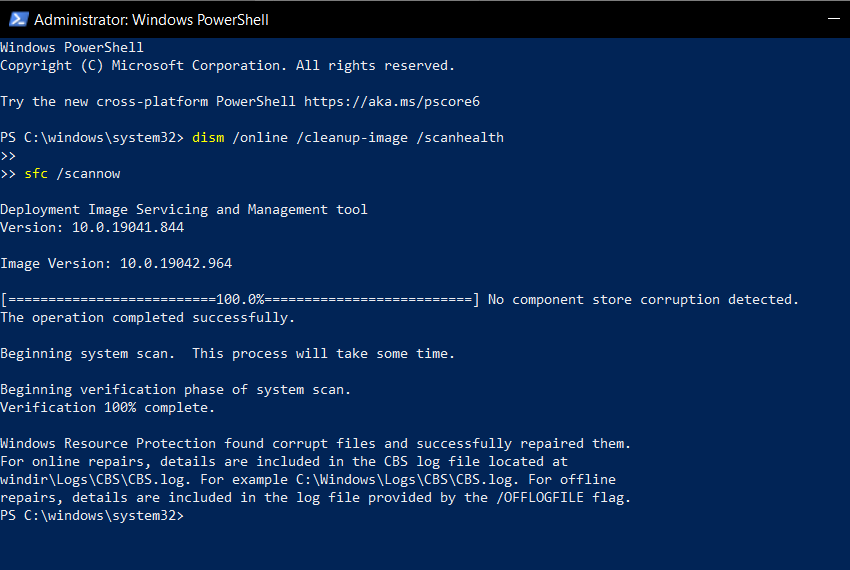850x570 pixels.
Task: Click the "Image Version: 10.0.19042.964" line
Action: pos(116,264)
